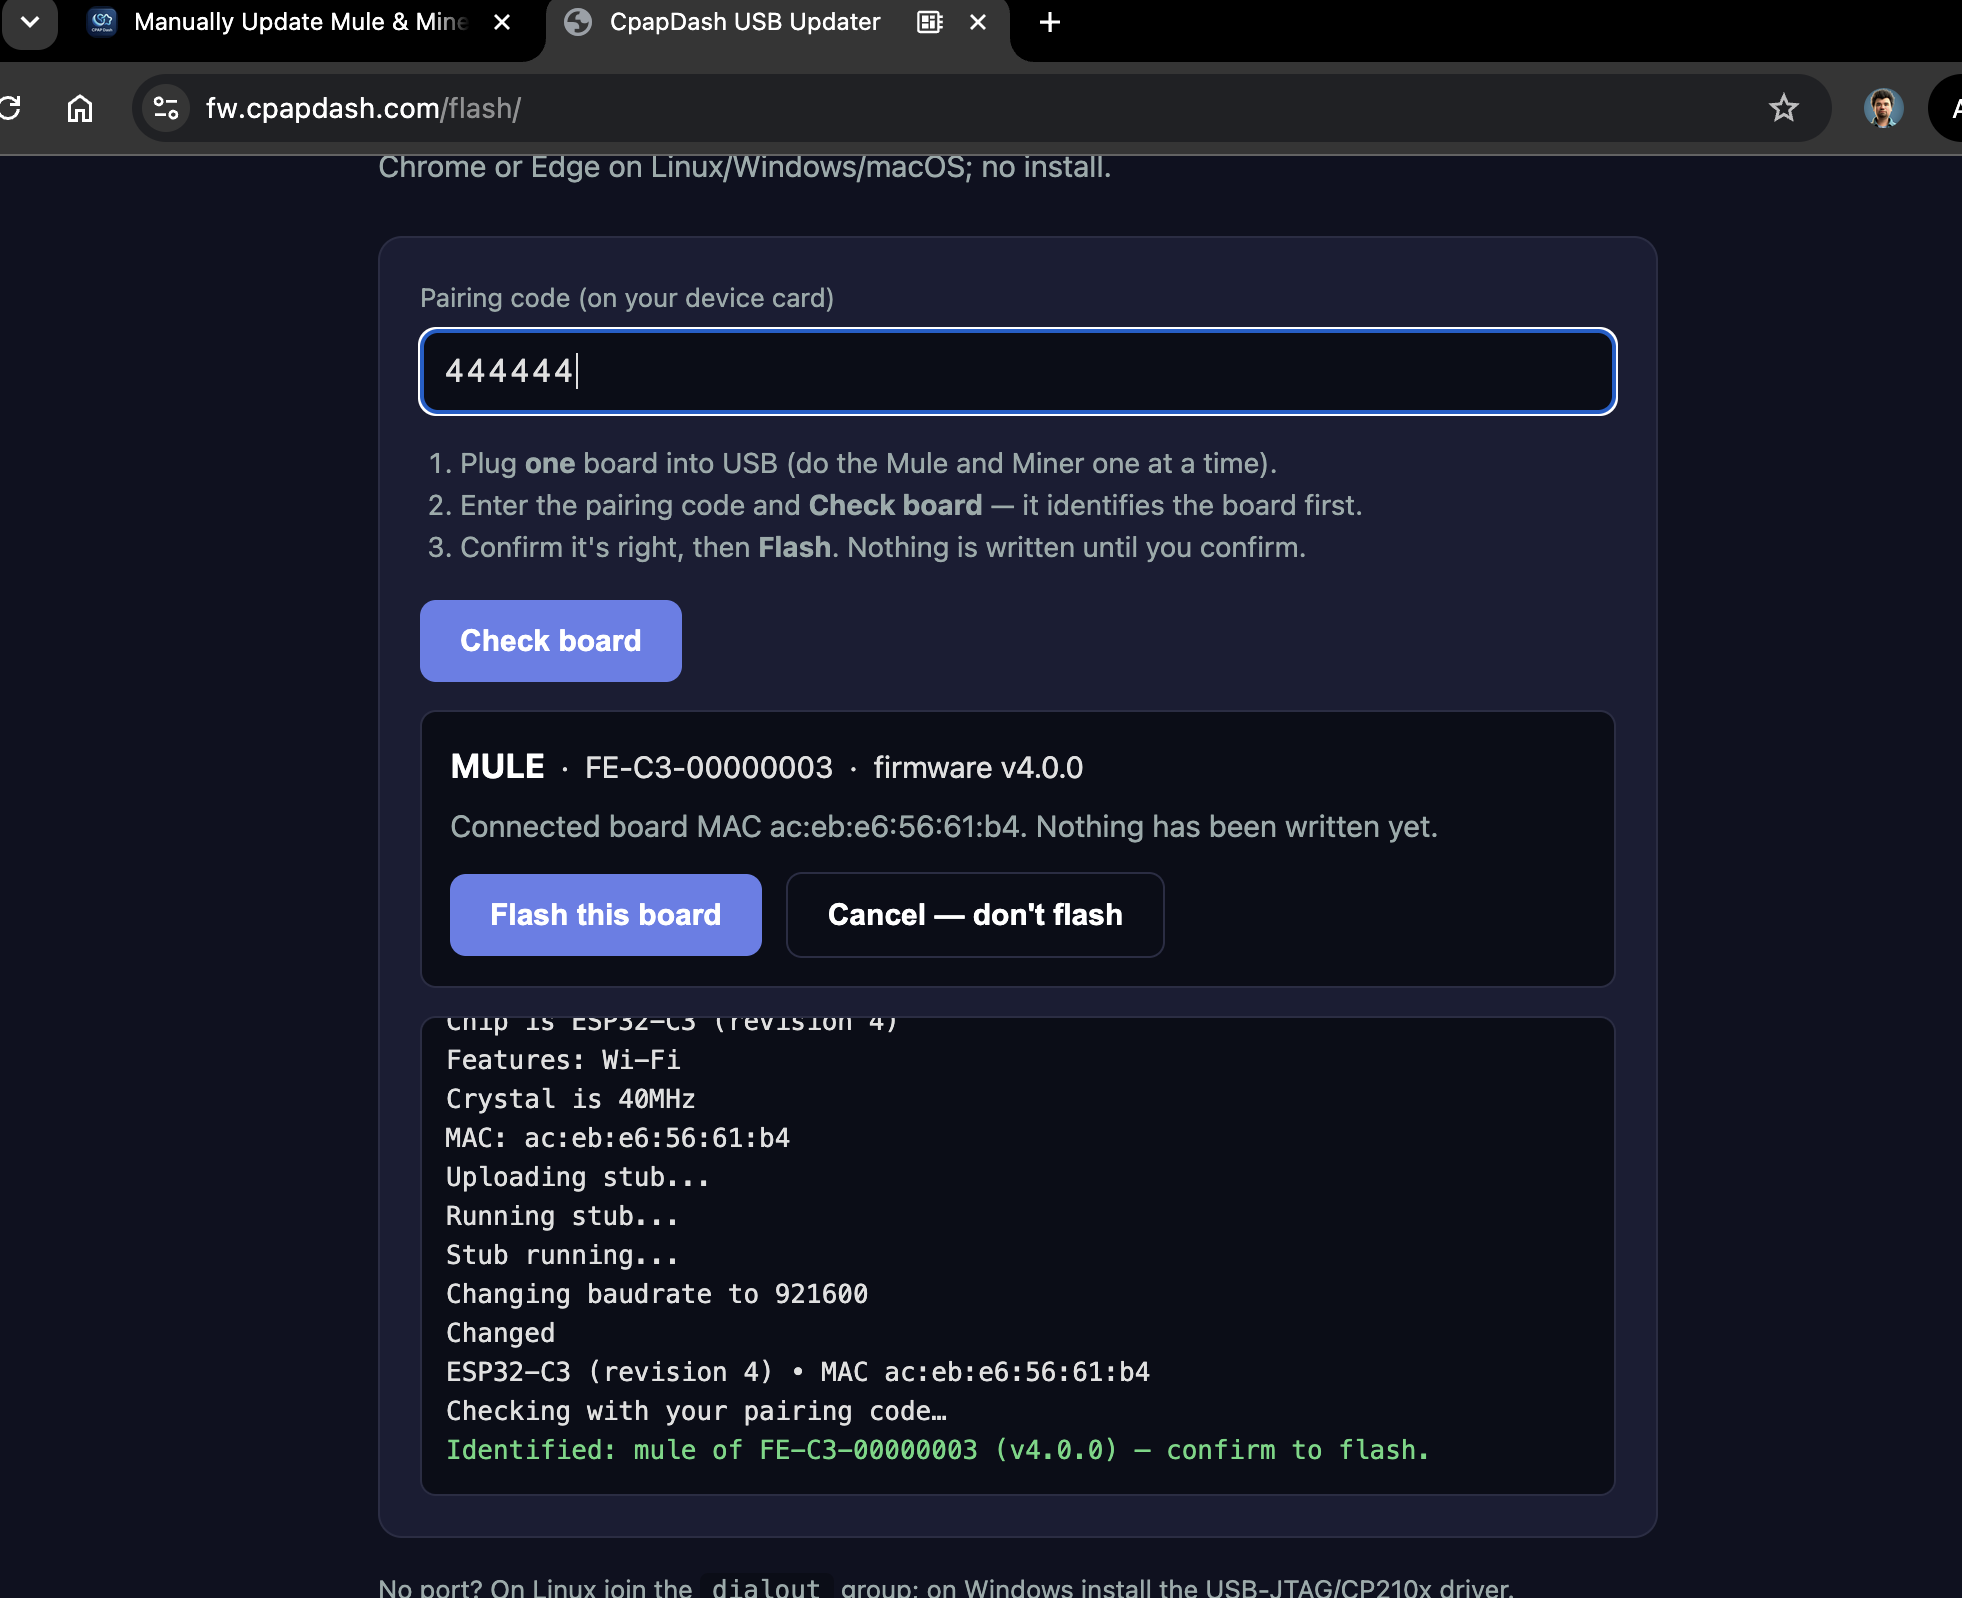Click the Features: Wi-Fi log line
This screenshot has height=1598, width=1962.
click(563, 1060)
